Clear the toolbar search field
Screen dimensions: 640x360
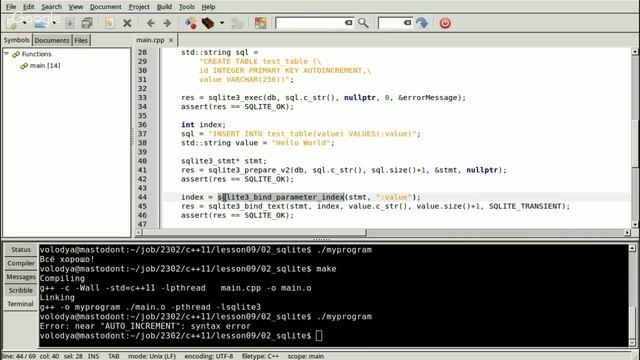click(x=349, y=23)
